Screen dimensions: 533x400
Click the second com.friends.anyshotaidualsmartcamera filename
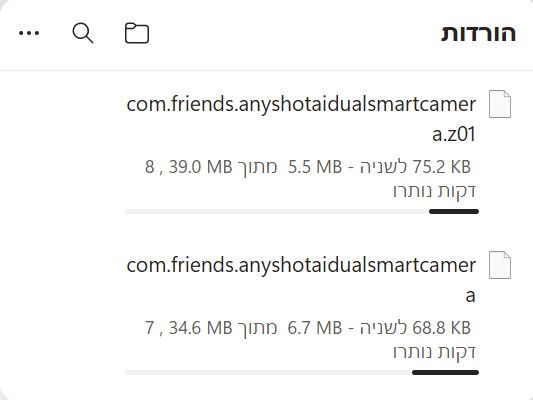point(301,280)
